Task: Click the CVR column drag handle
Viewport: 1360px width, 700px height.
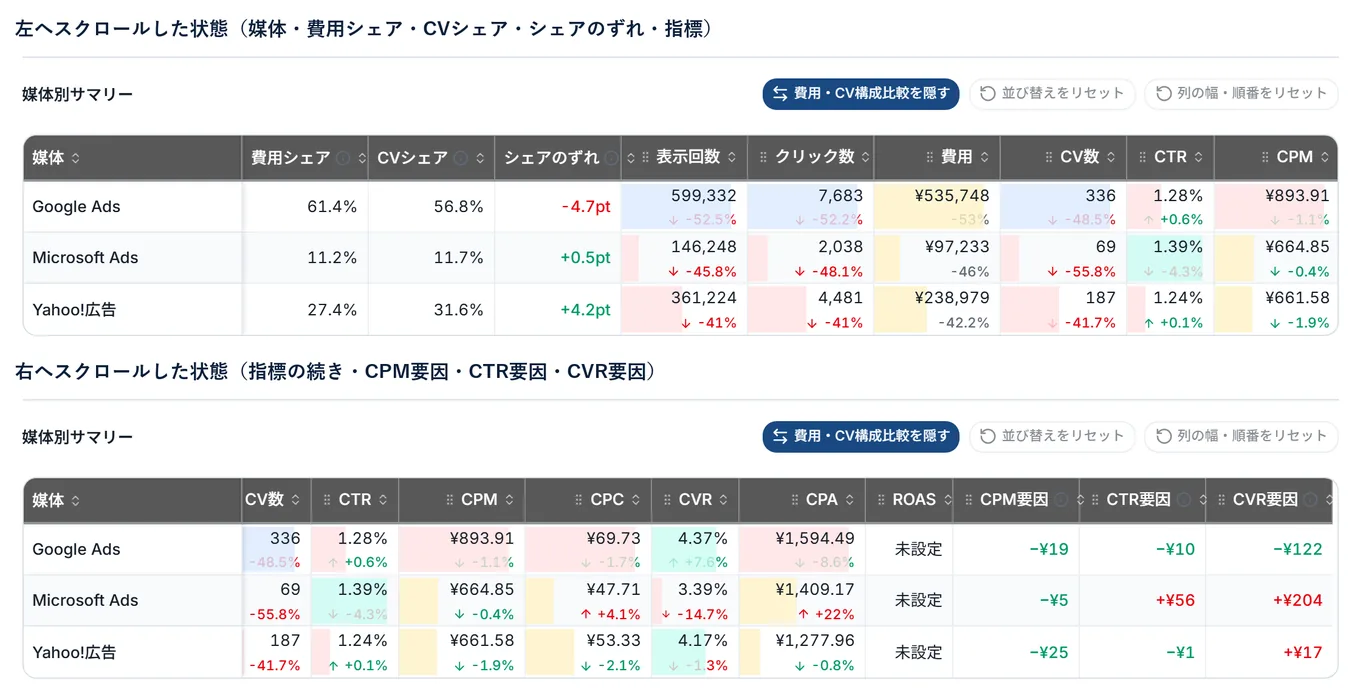Action: pos(668,500)
